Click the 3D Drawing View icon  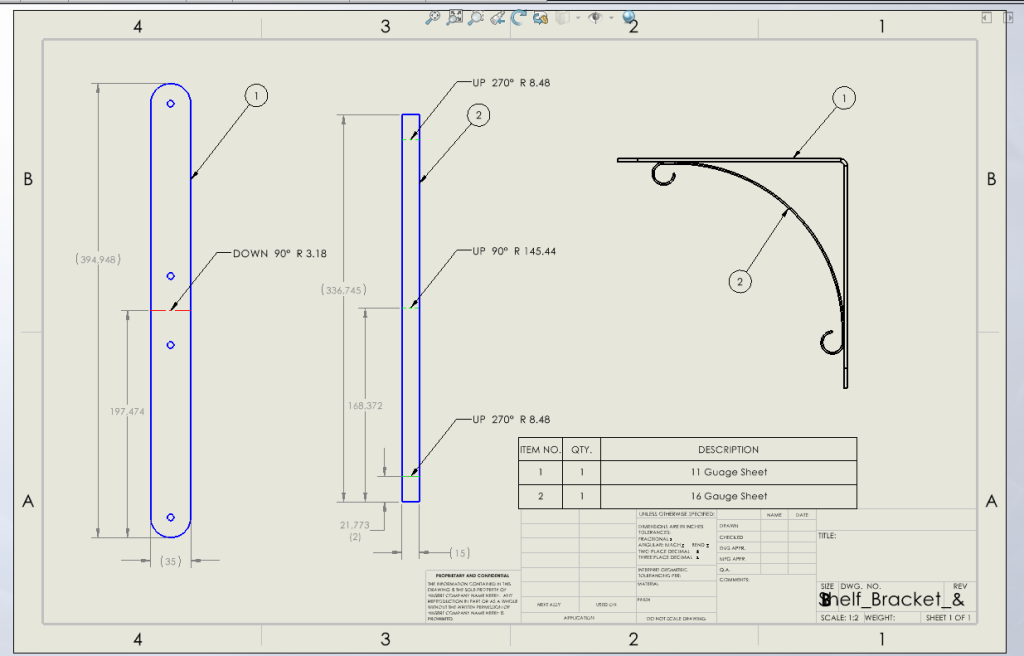click(540, 17)
